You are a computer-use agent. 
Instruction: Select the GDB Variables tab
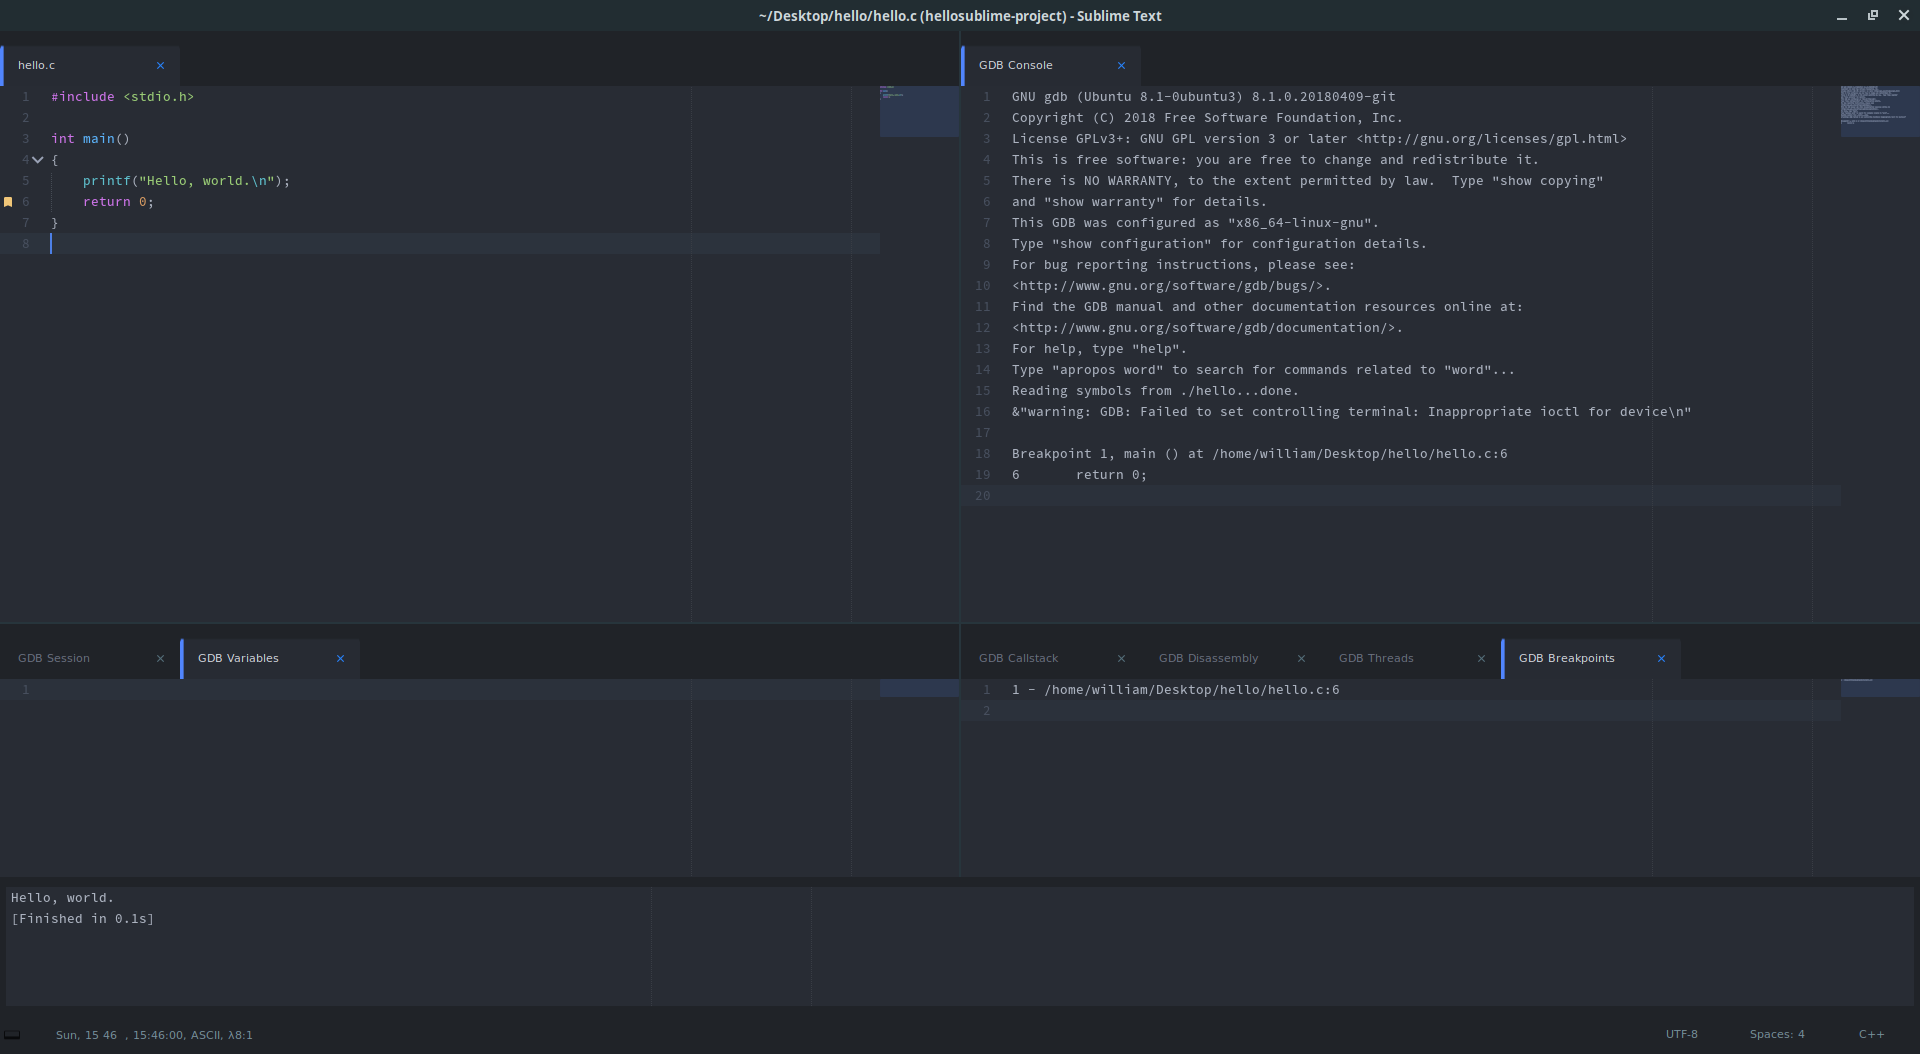tap(270, 659)
